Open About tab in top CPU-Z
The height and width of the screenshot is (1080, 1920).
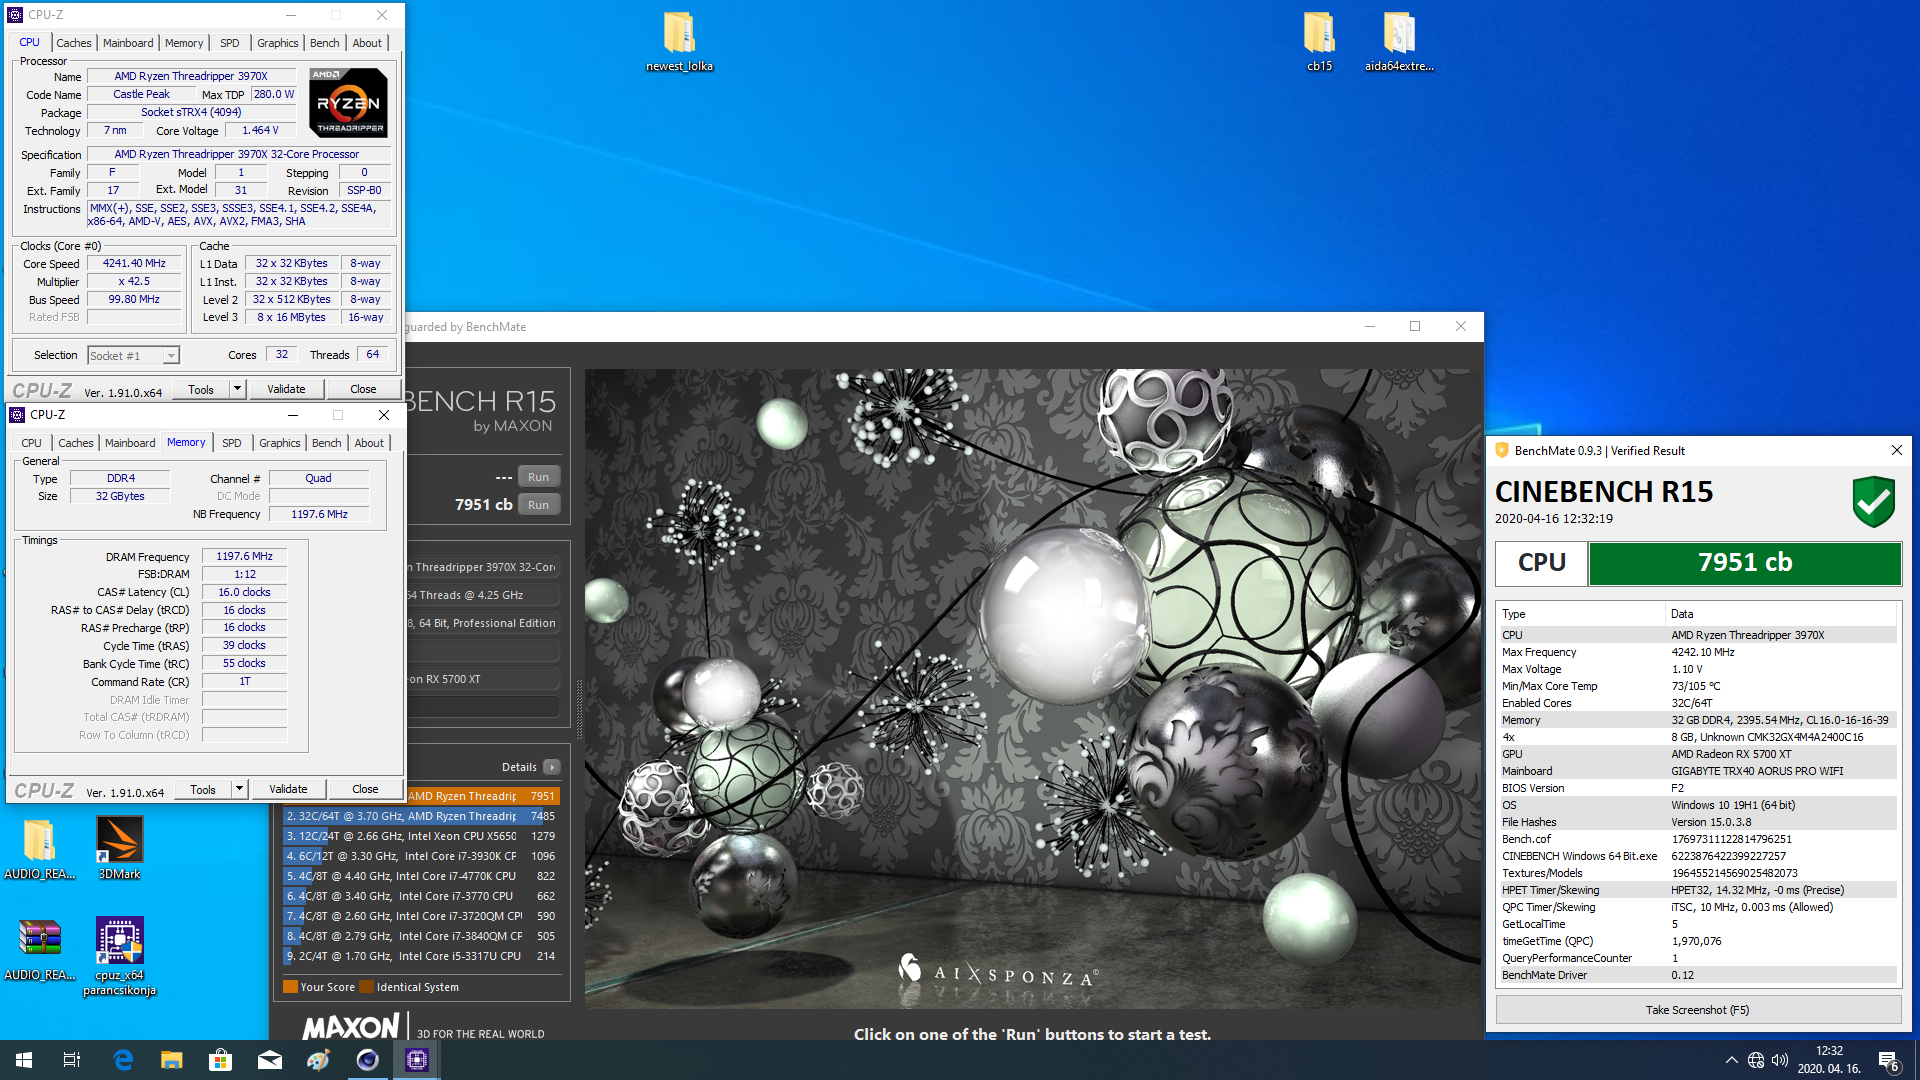(367, 43)
